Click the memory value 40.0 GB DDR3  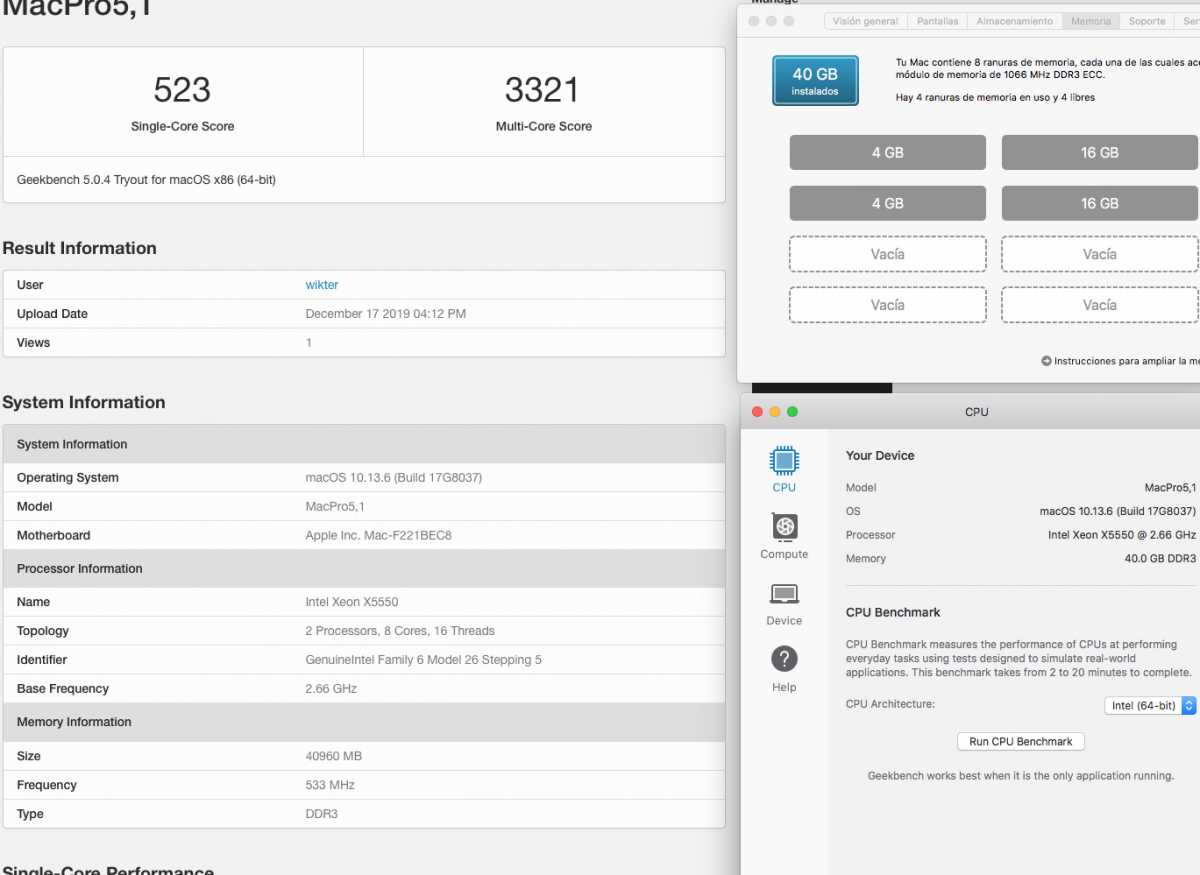coord(1160,559)
